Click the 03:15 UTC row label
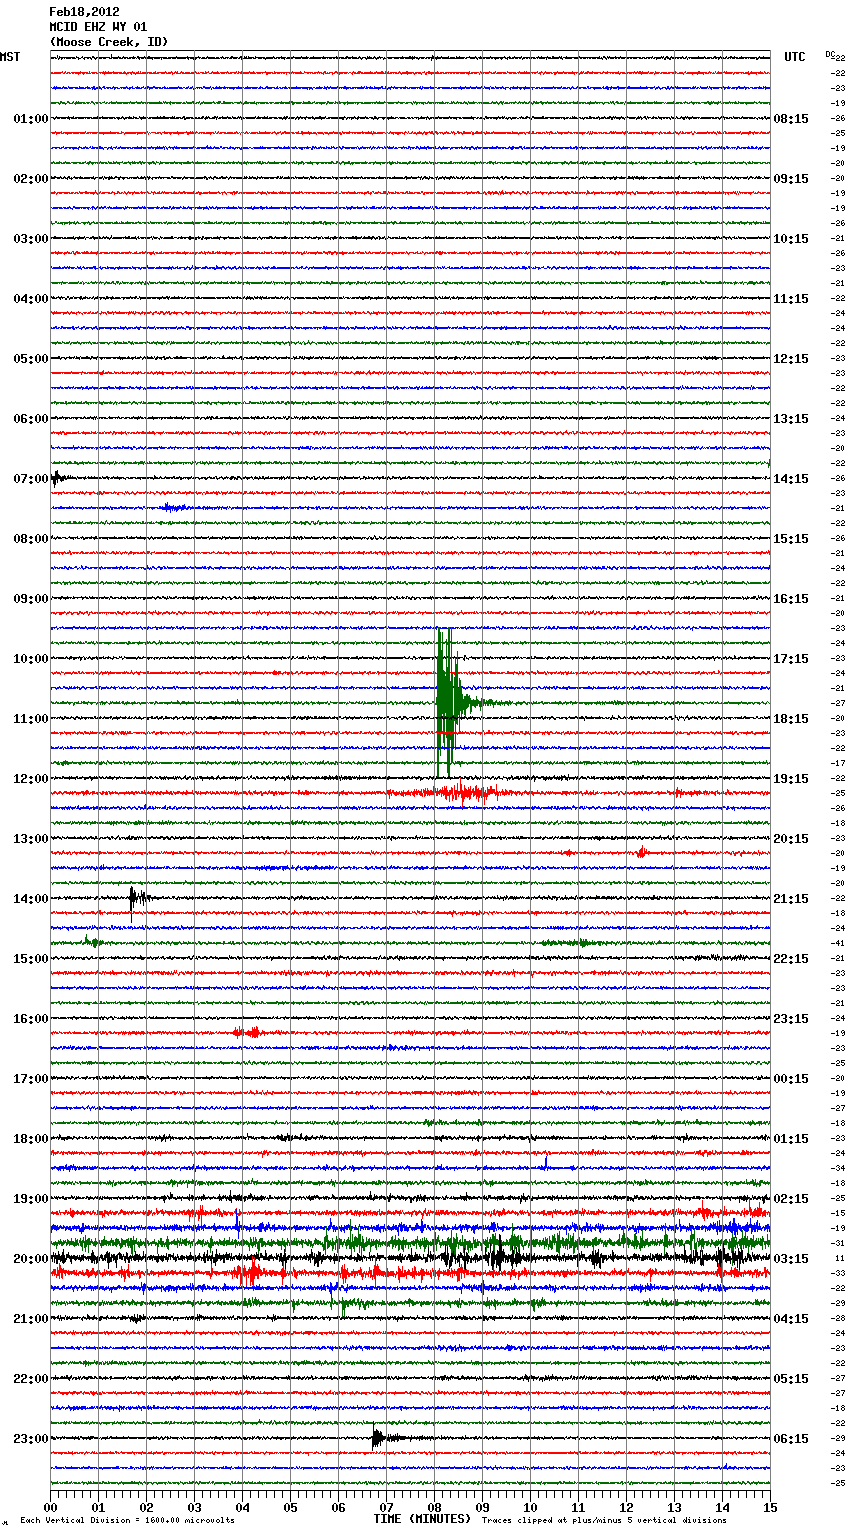This screenshot has height=1534, width=850. [x=791, y=1259]
